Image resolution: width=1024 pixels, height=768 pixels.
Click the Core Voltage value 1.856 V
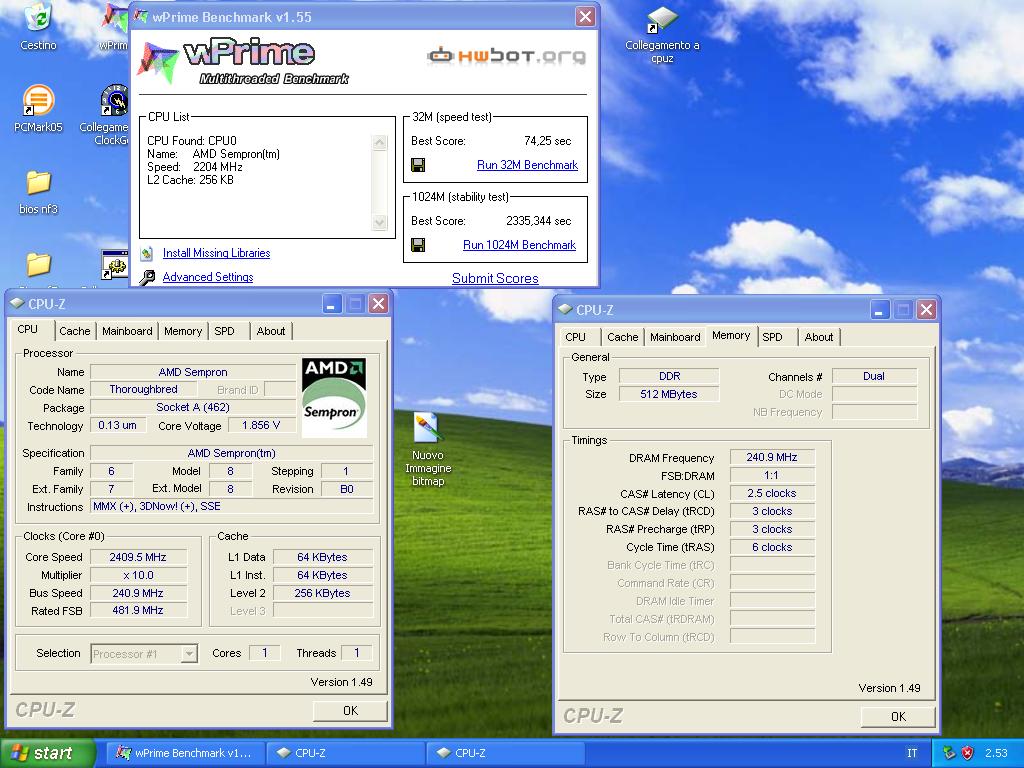point(261,425)
